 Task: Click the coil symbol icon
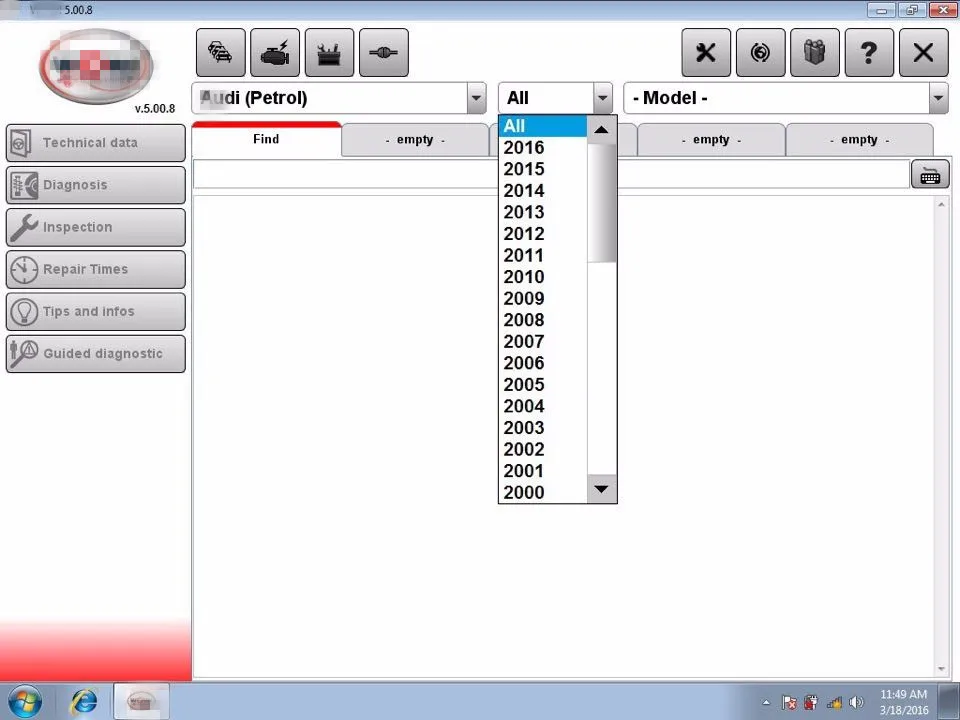point(760,52)
